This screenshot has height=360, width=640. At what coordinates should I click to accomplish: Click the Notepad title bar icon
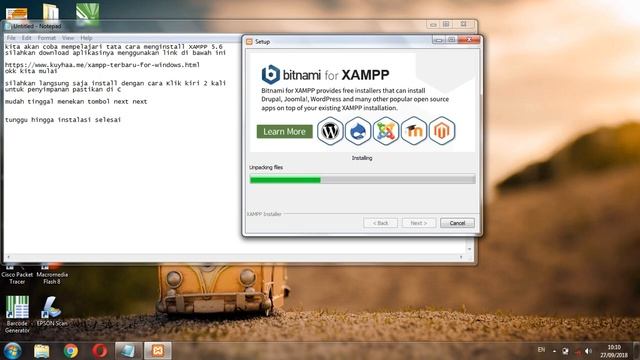pyautogui.click(x=8, y=26)
